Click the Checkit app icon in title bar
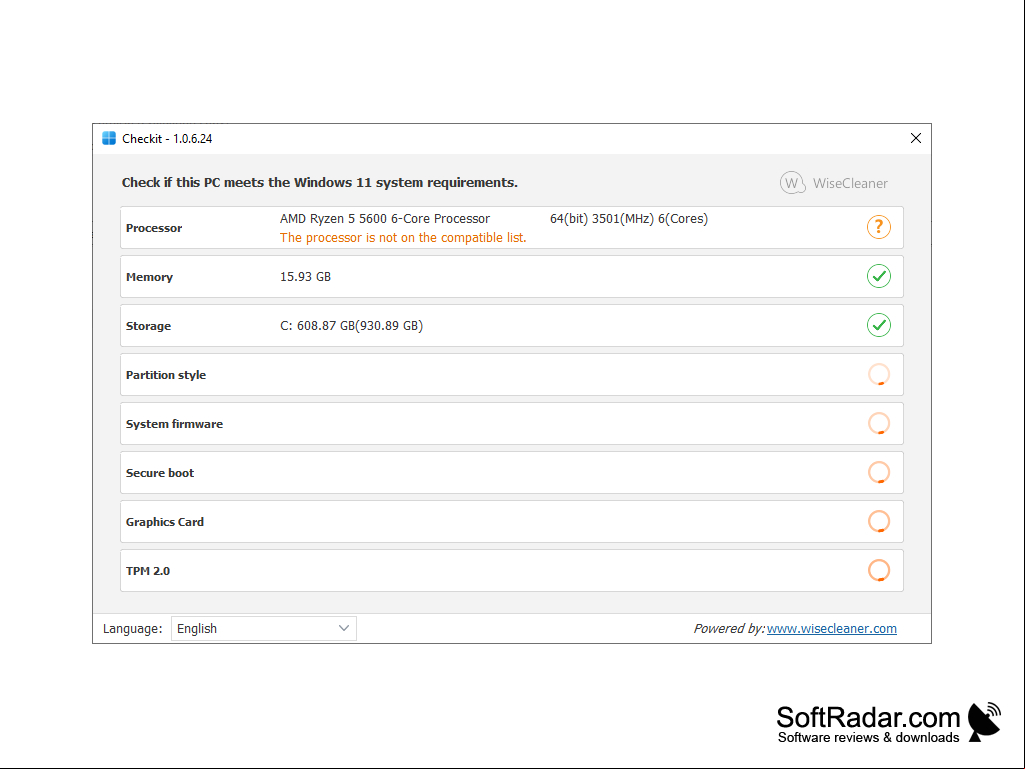The width and height of the screenshot is (1025, 769). pos(109,139)
